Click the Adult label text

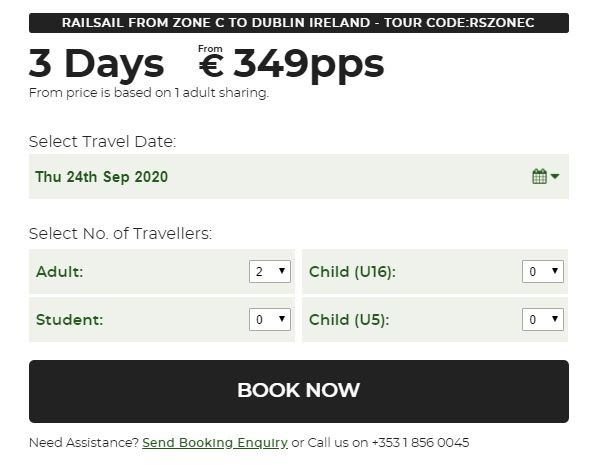[60, 271]
